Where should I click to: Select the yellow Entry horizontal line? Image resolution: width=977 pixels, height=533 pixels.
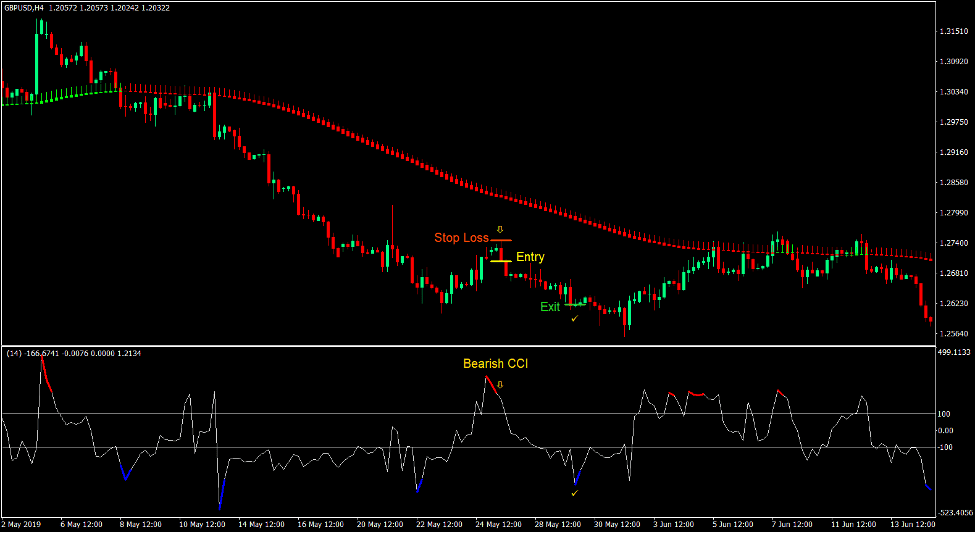click(x=500, y=261)
